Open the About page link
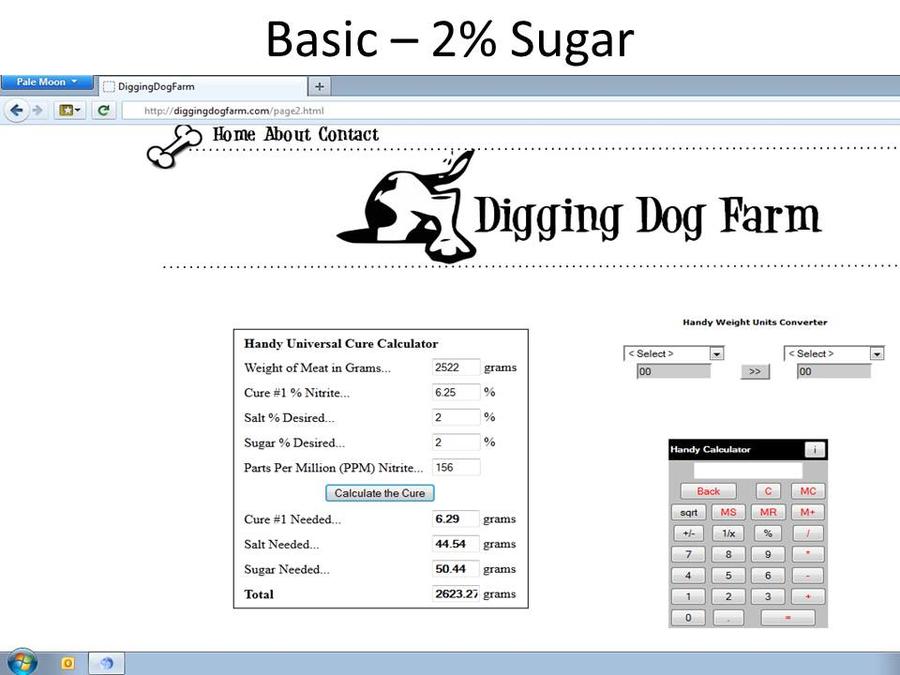 (288, 134)
